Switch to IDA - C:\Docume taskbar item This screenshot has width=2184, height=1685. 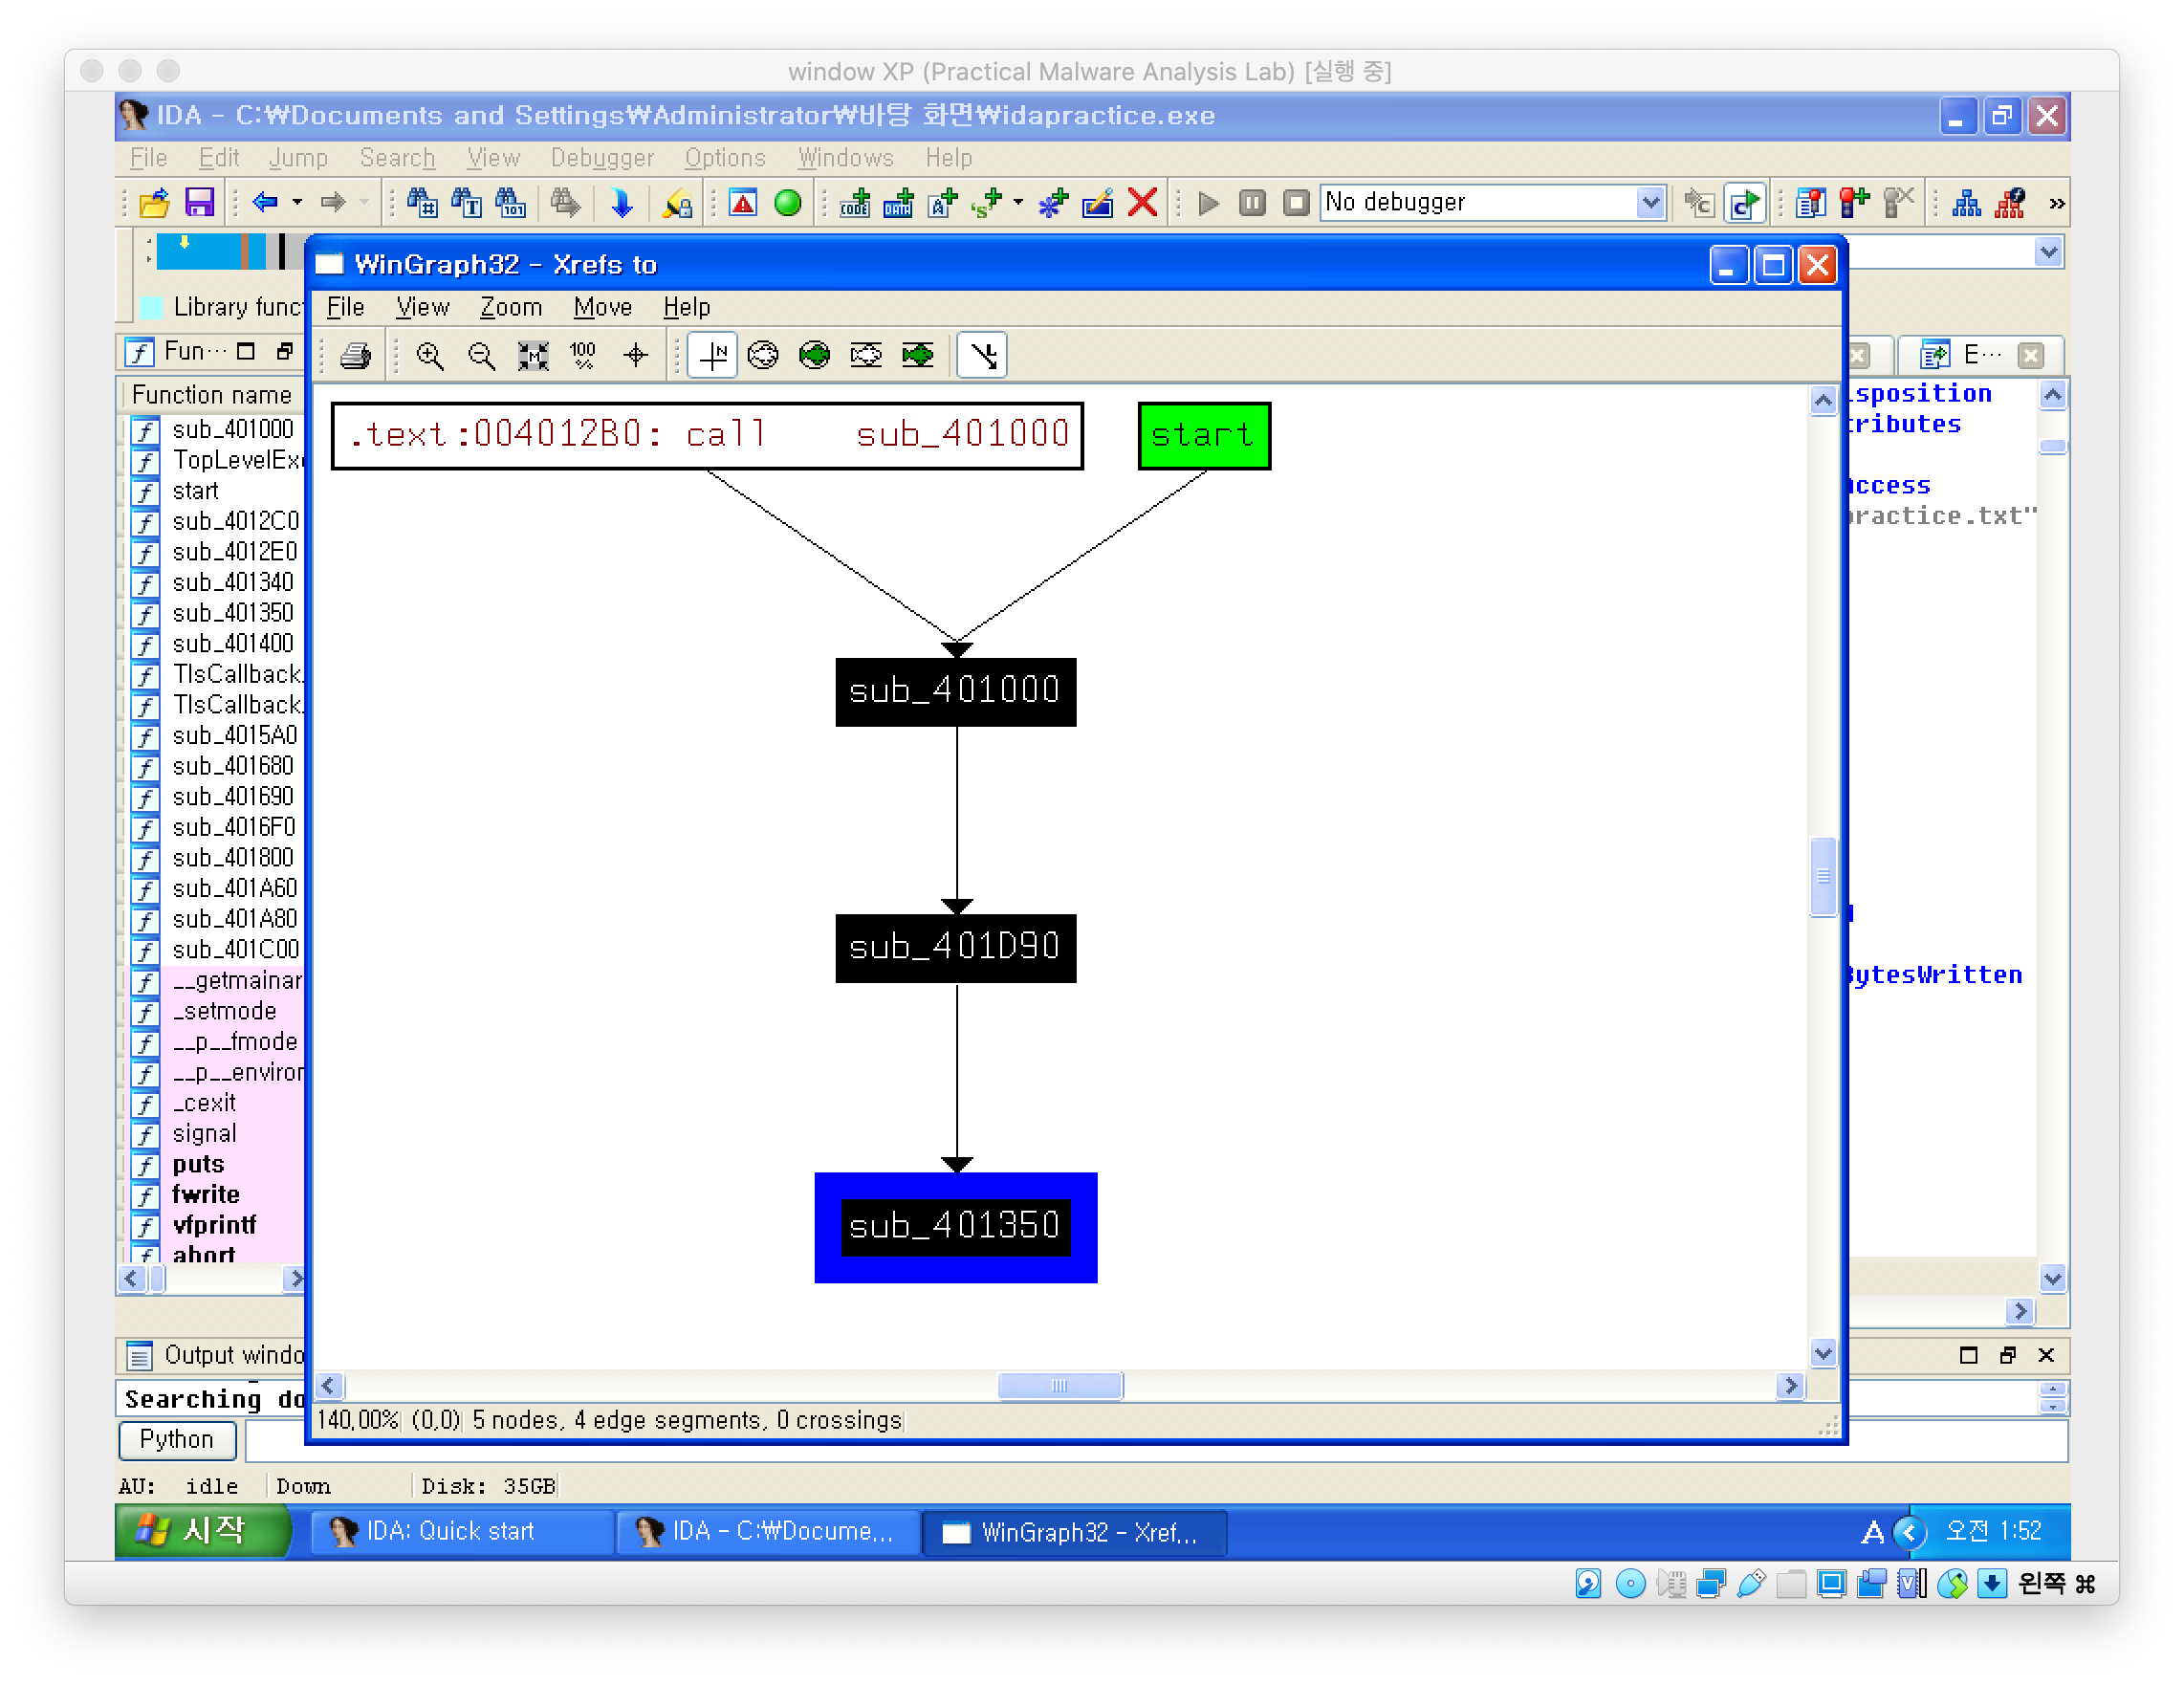pyautogui.click(x=768, y=1532)
